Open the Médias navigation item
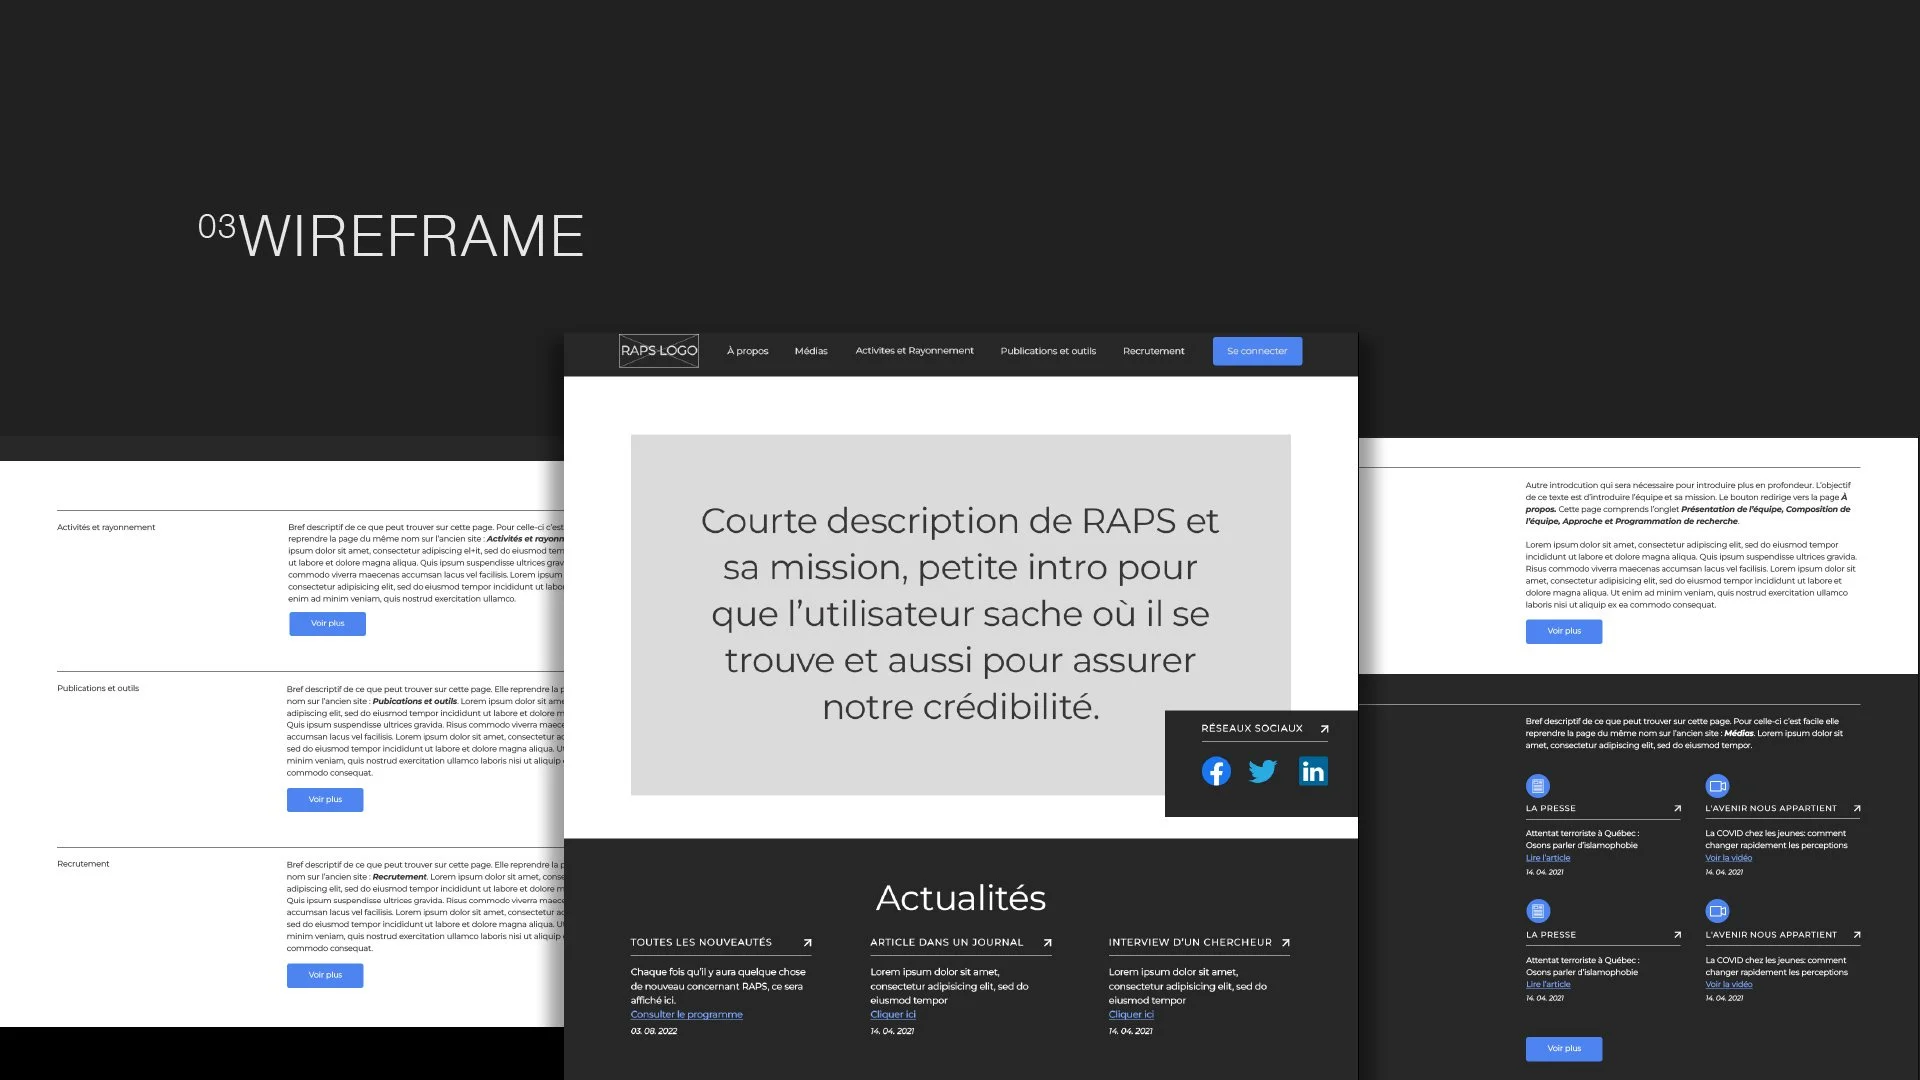The image size is (1920, 1080). 811,351
